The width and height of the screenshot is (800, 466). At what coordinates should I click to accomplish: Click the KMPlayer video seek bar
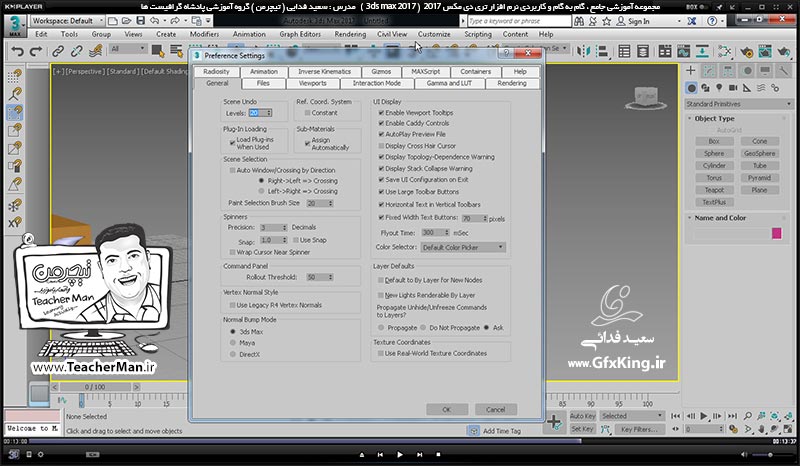pyautogui.click(x=400, y=441)
